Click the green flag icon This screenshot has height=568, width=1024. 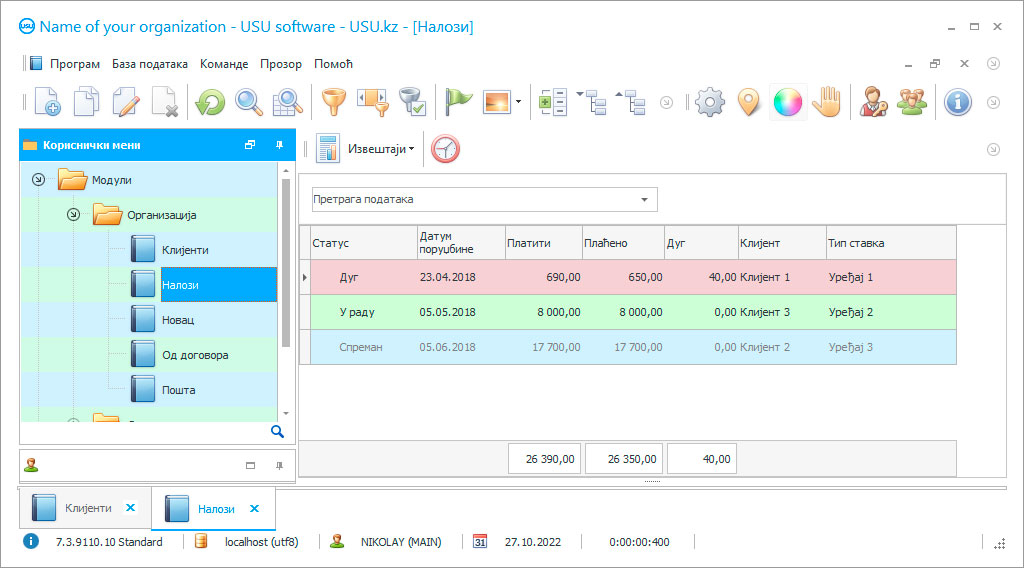click(458, 102)
